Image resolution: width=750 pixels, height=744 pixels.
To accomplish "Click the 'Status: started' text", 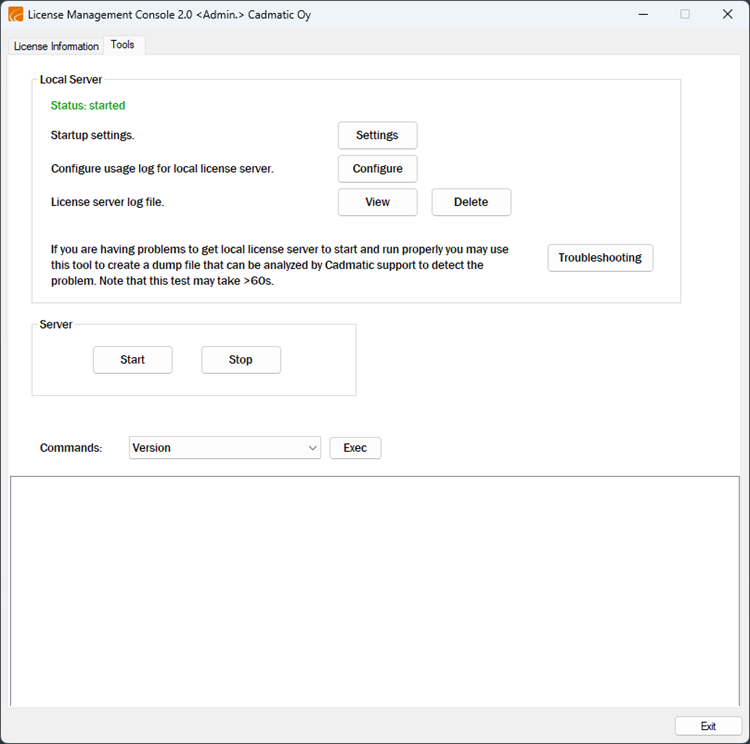I will 88,105.
